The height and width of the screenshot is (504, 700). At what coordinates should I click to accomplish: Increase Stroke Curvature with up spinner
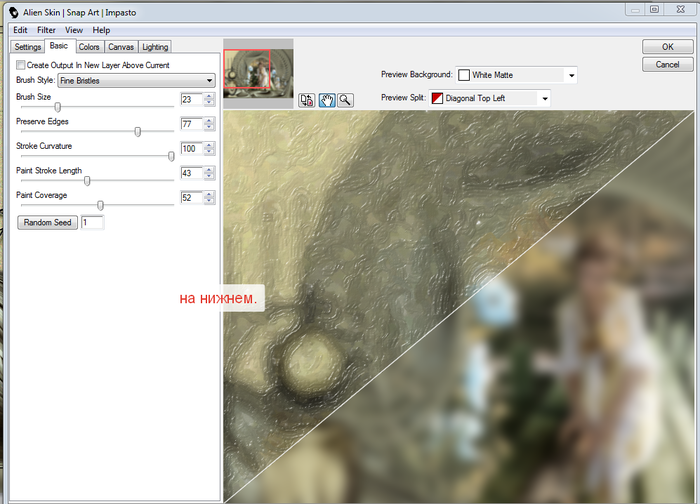coord(209,145)
